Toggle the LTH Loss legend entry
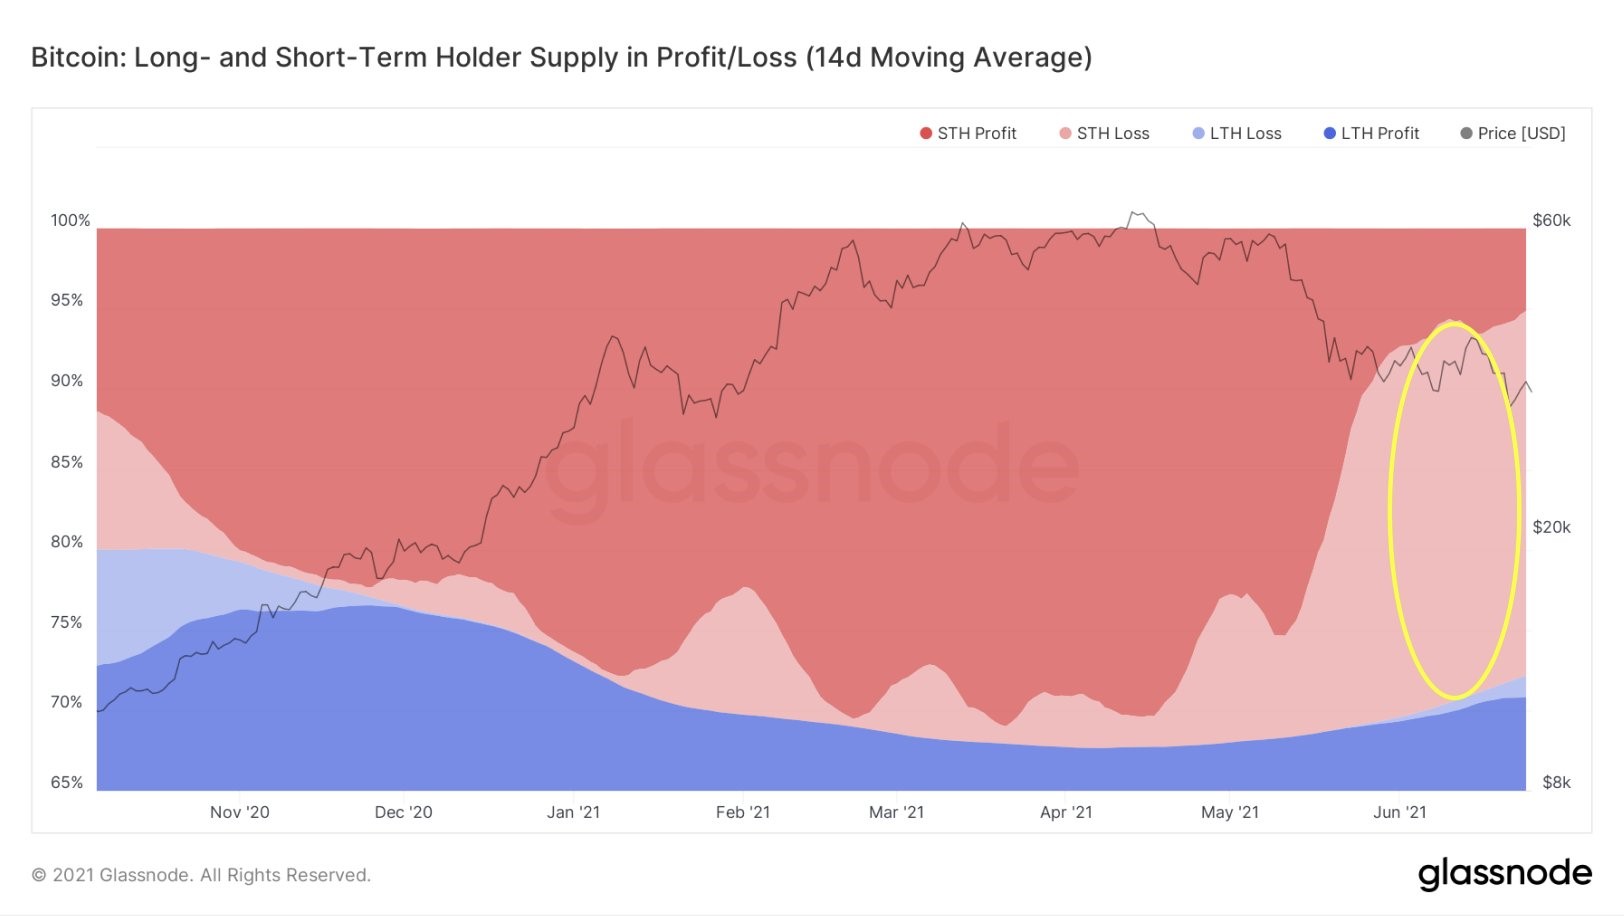The width and height of the screenshot is (1624, 916). click(x=1237, y=133)
